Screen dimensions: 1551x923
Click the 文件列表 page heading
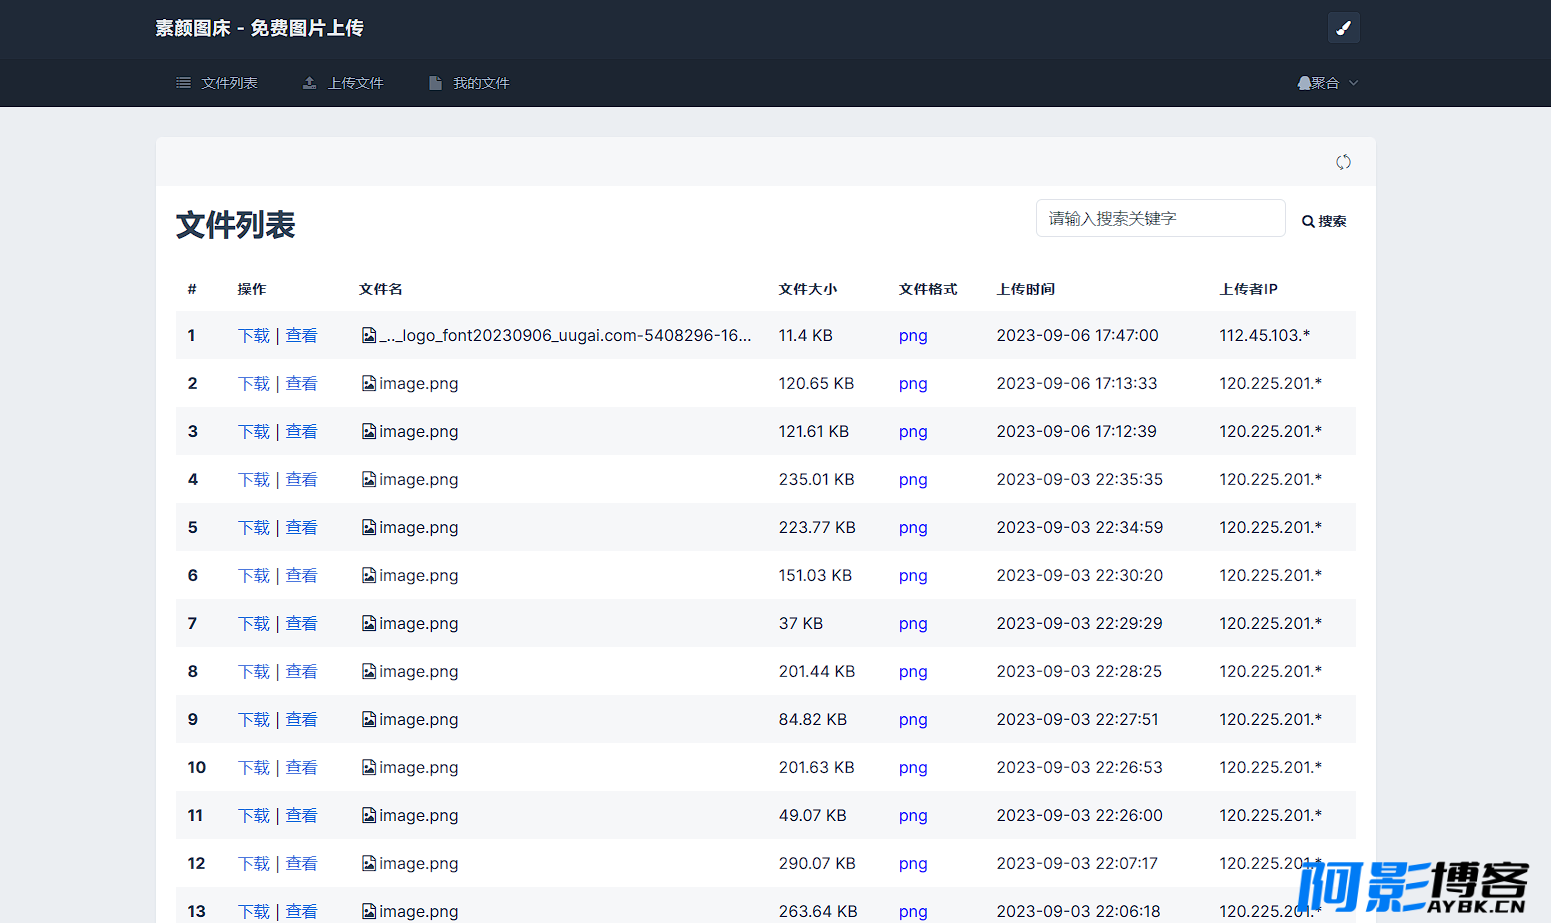pos(236,225)
